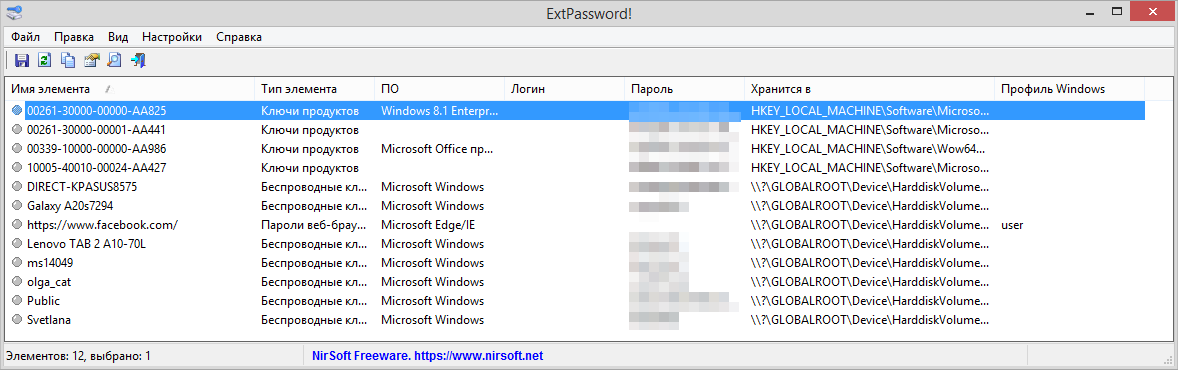Click the Refresh toolbar icon

(44, 60)
